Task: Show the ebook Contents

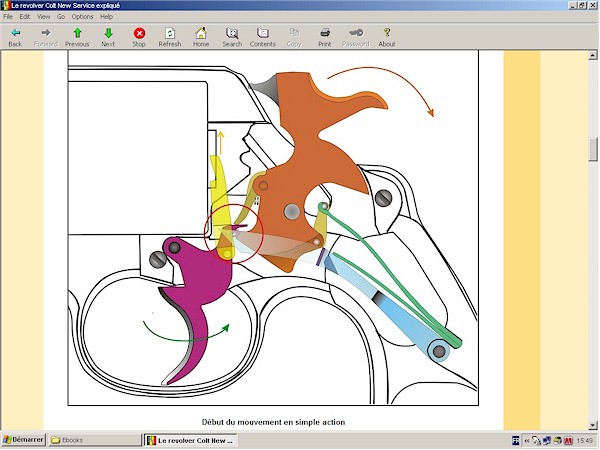Action: point(263,37)
